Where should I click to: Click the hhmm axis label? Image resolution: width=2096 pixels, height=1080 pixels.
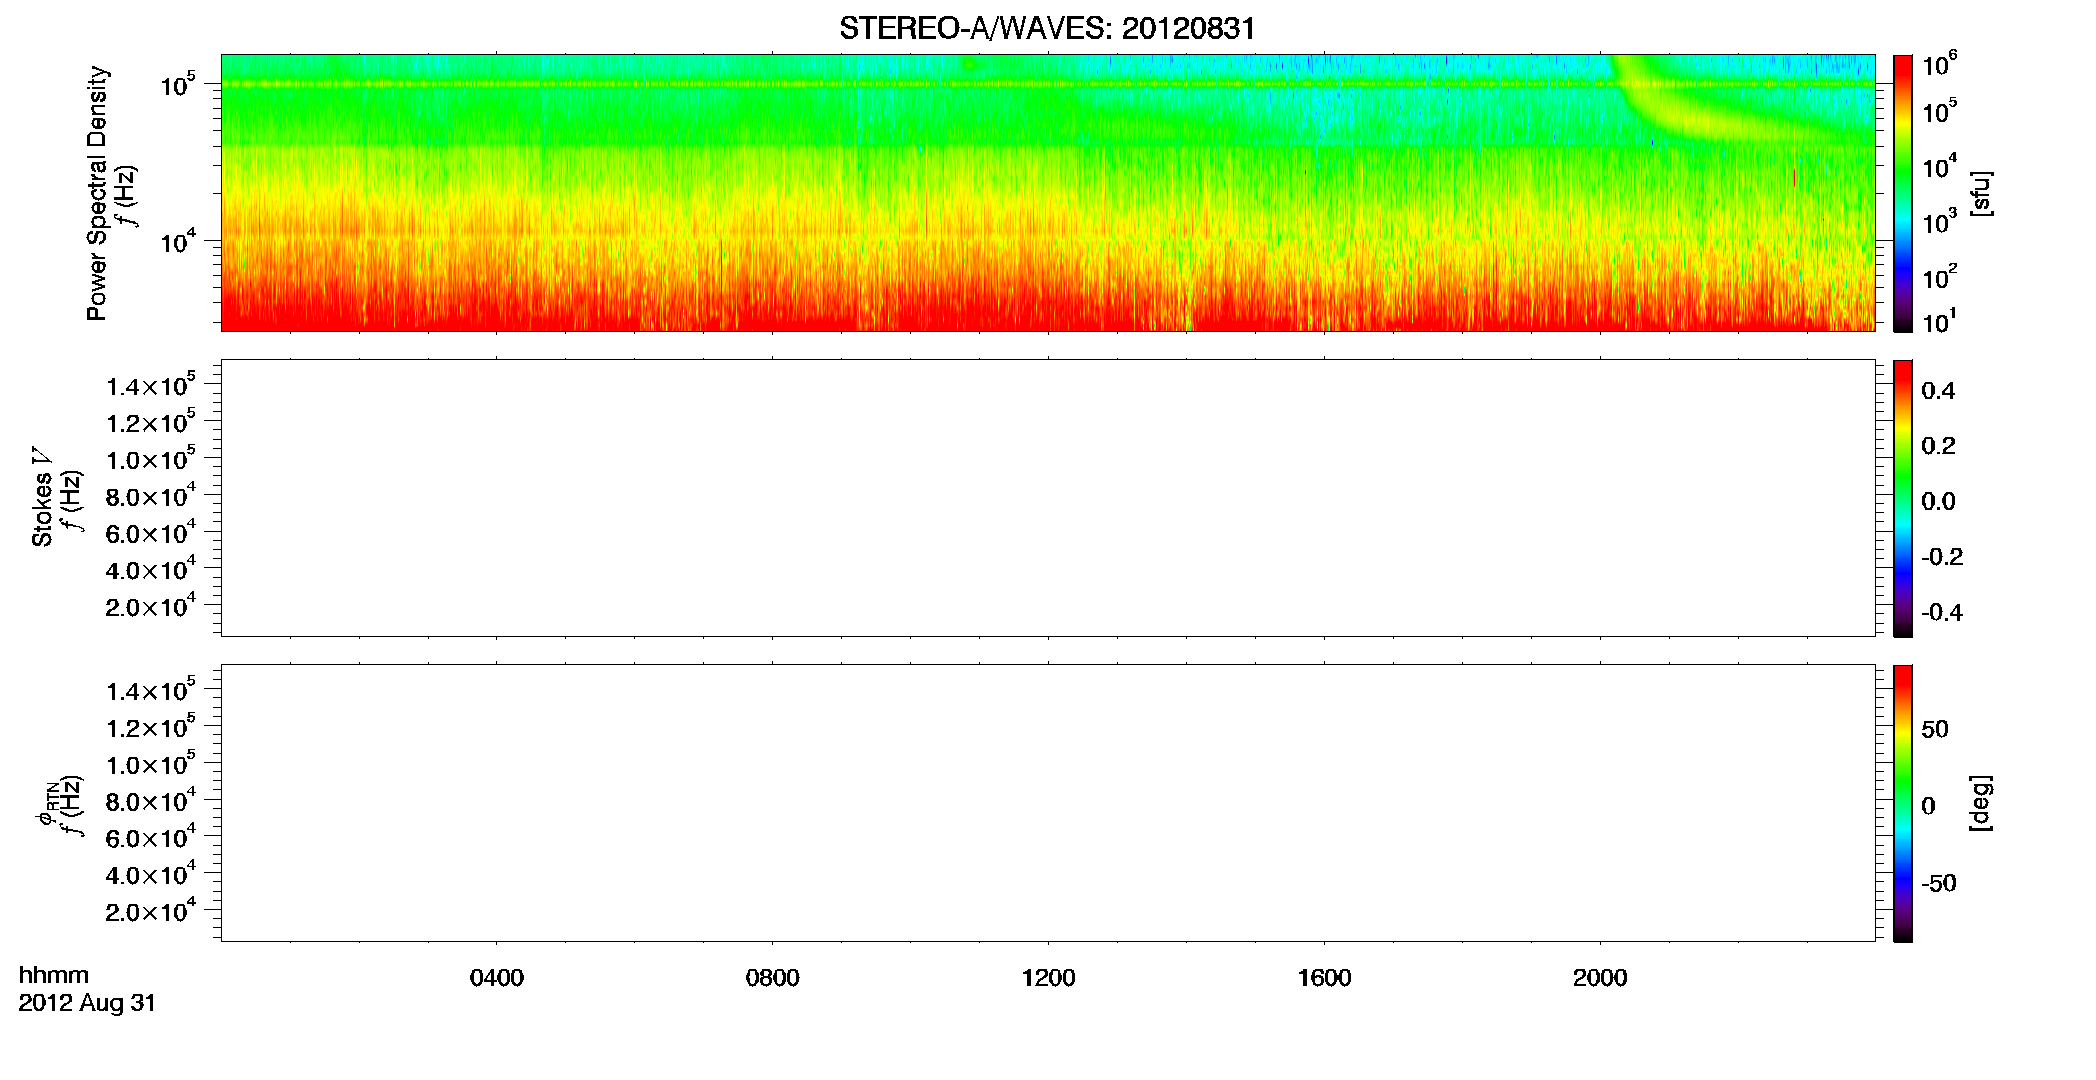tap(54, 975)
